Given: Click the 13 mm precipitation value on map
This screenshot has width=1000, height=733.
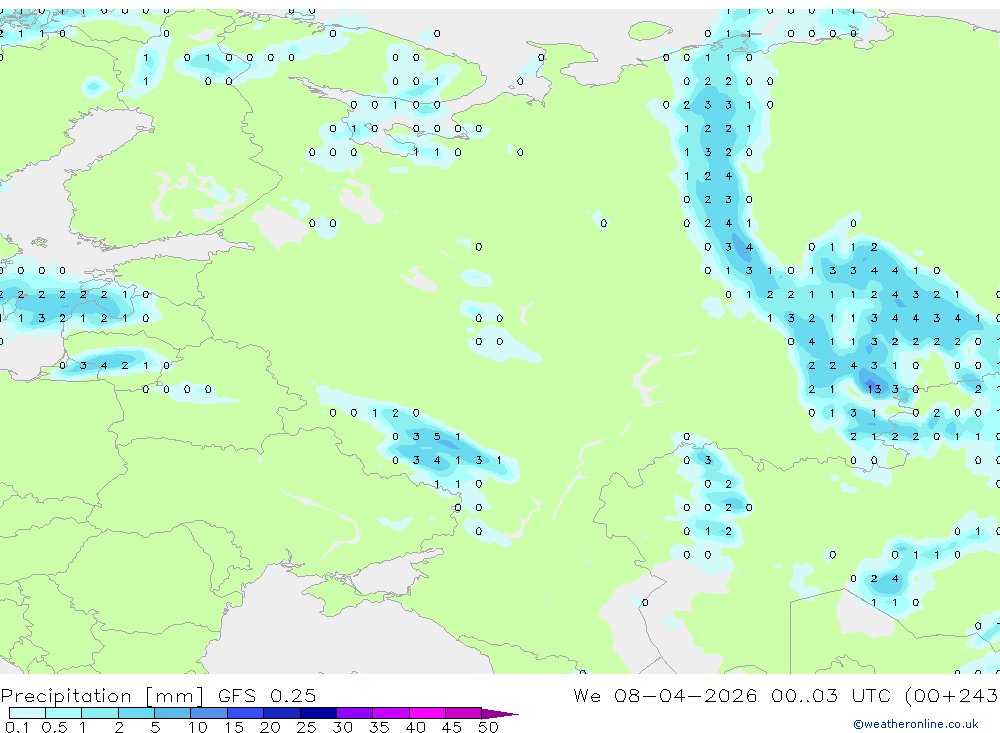Looking at the screenshot, I should click(x=874, y=389).
